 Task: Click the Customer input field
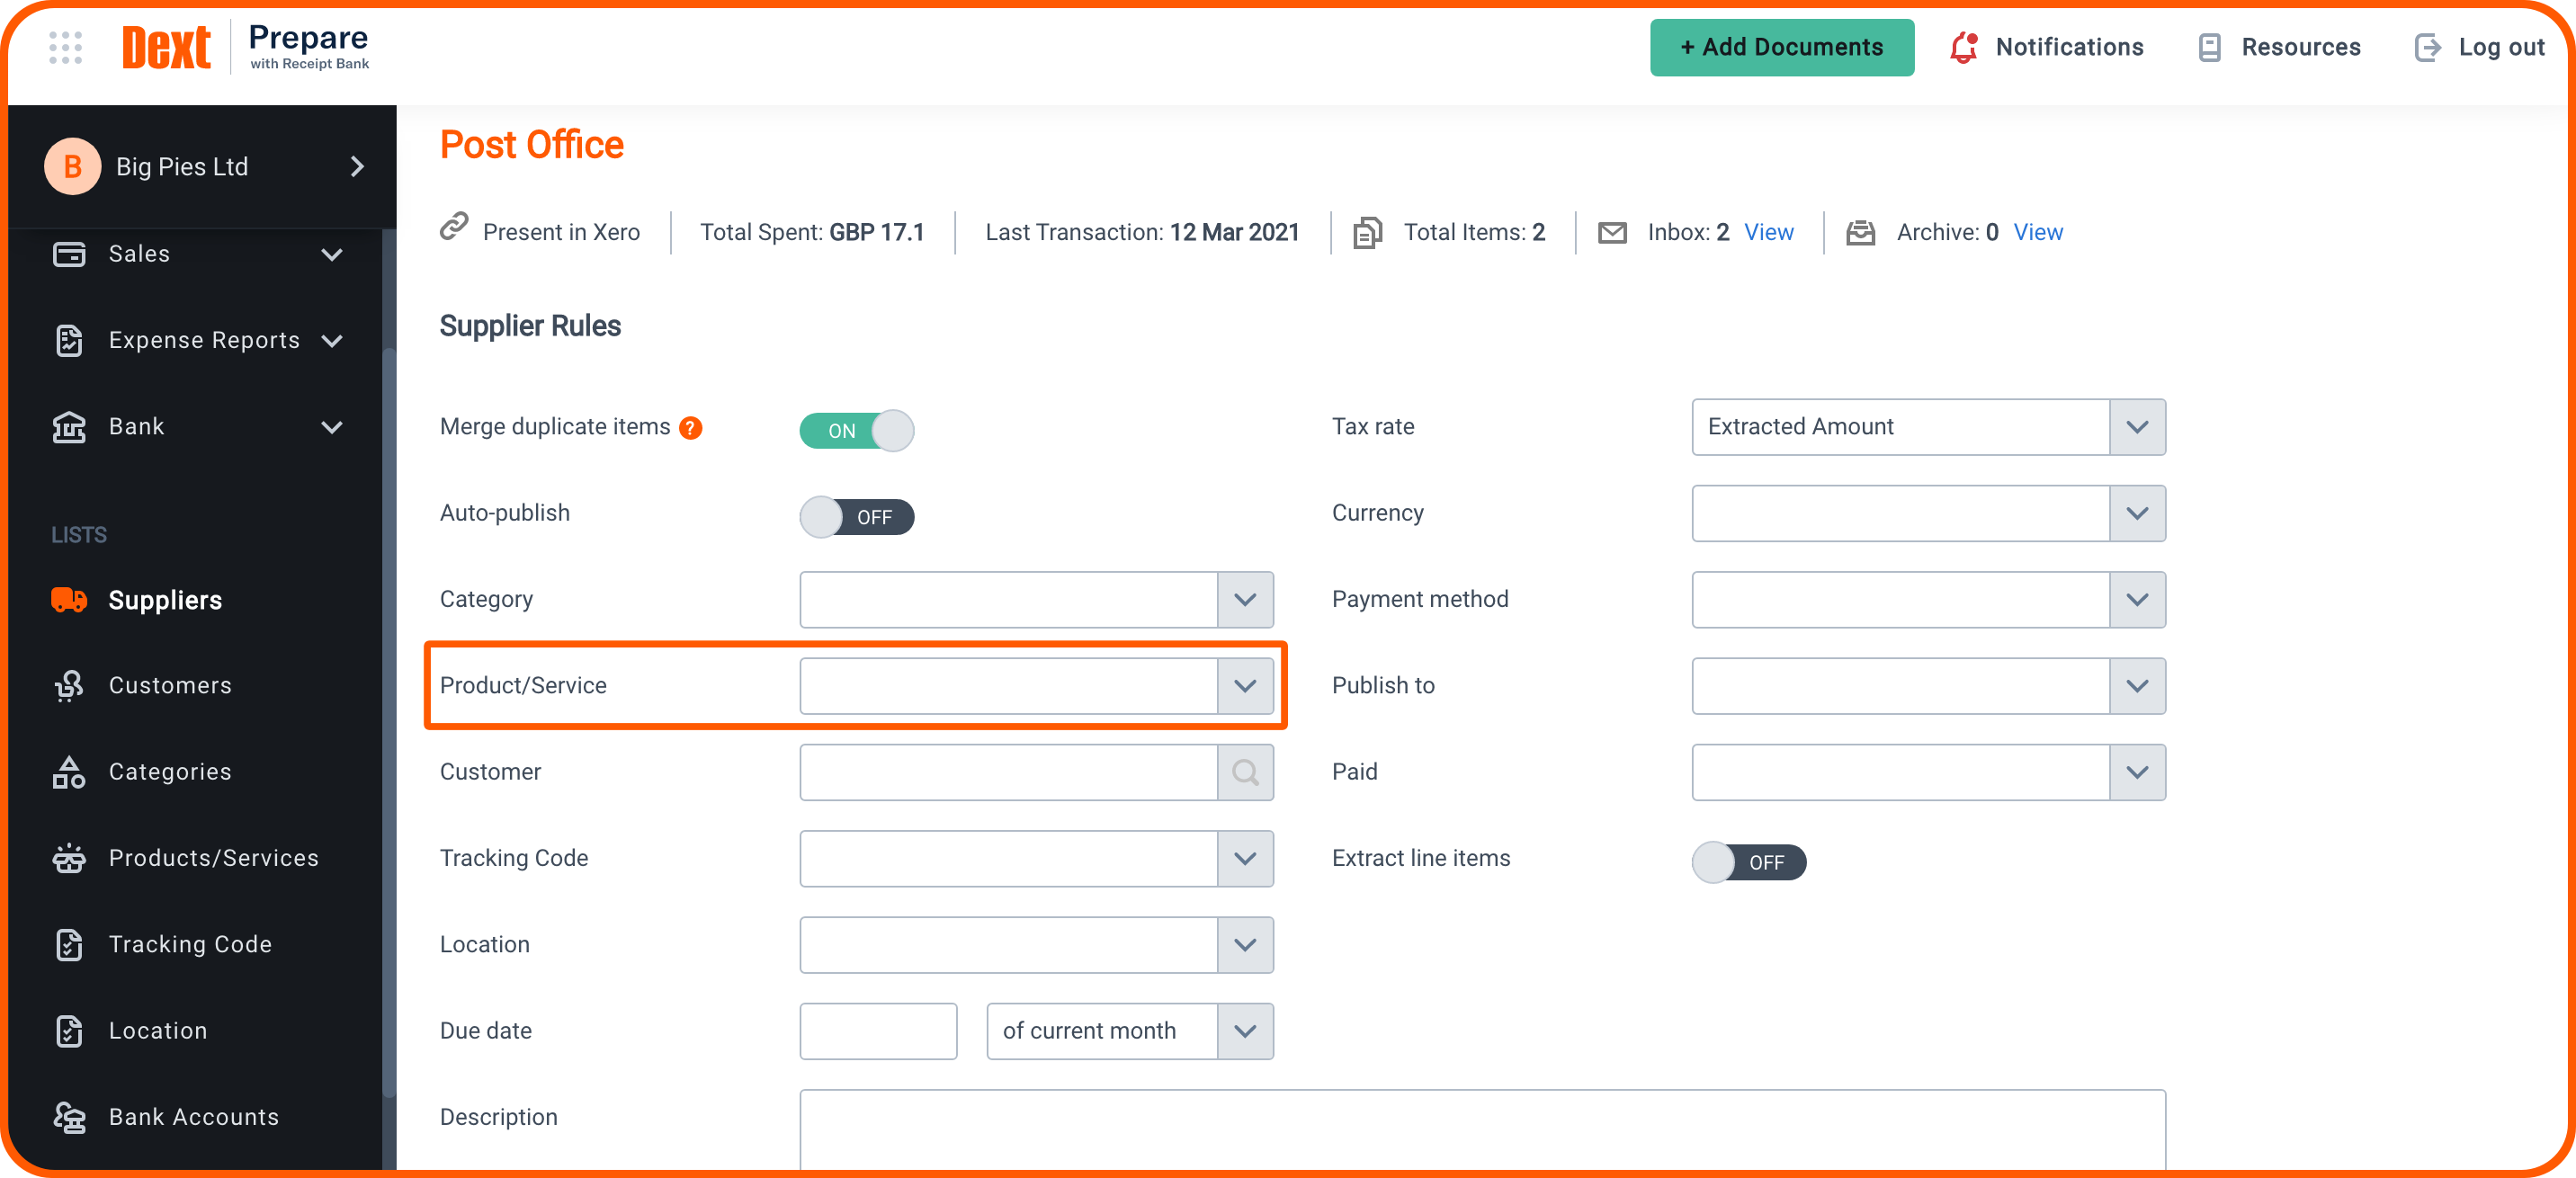[x=1008, y=772]
